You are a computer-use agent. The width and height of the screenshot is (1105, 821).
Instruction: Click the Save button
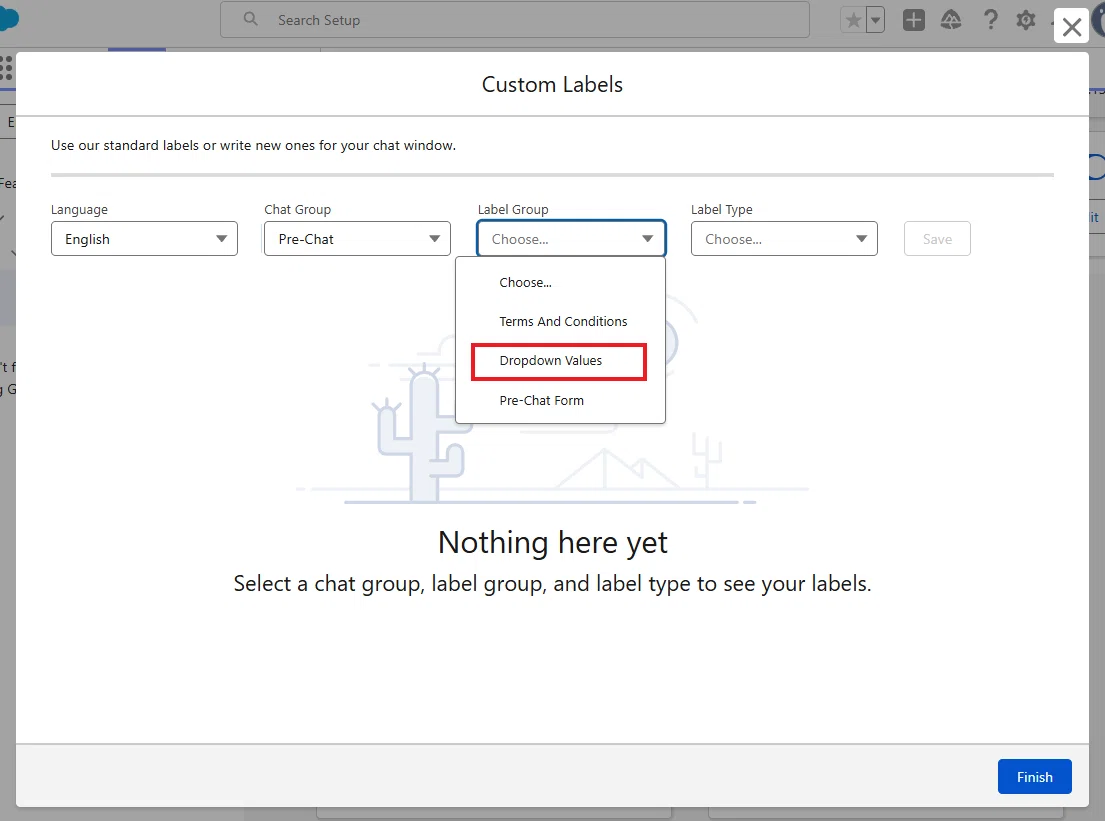(x=937, y=239)
